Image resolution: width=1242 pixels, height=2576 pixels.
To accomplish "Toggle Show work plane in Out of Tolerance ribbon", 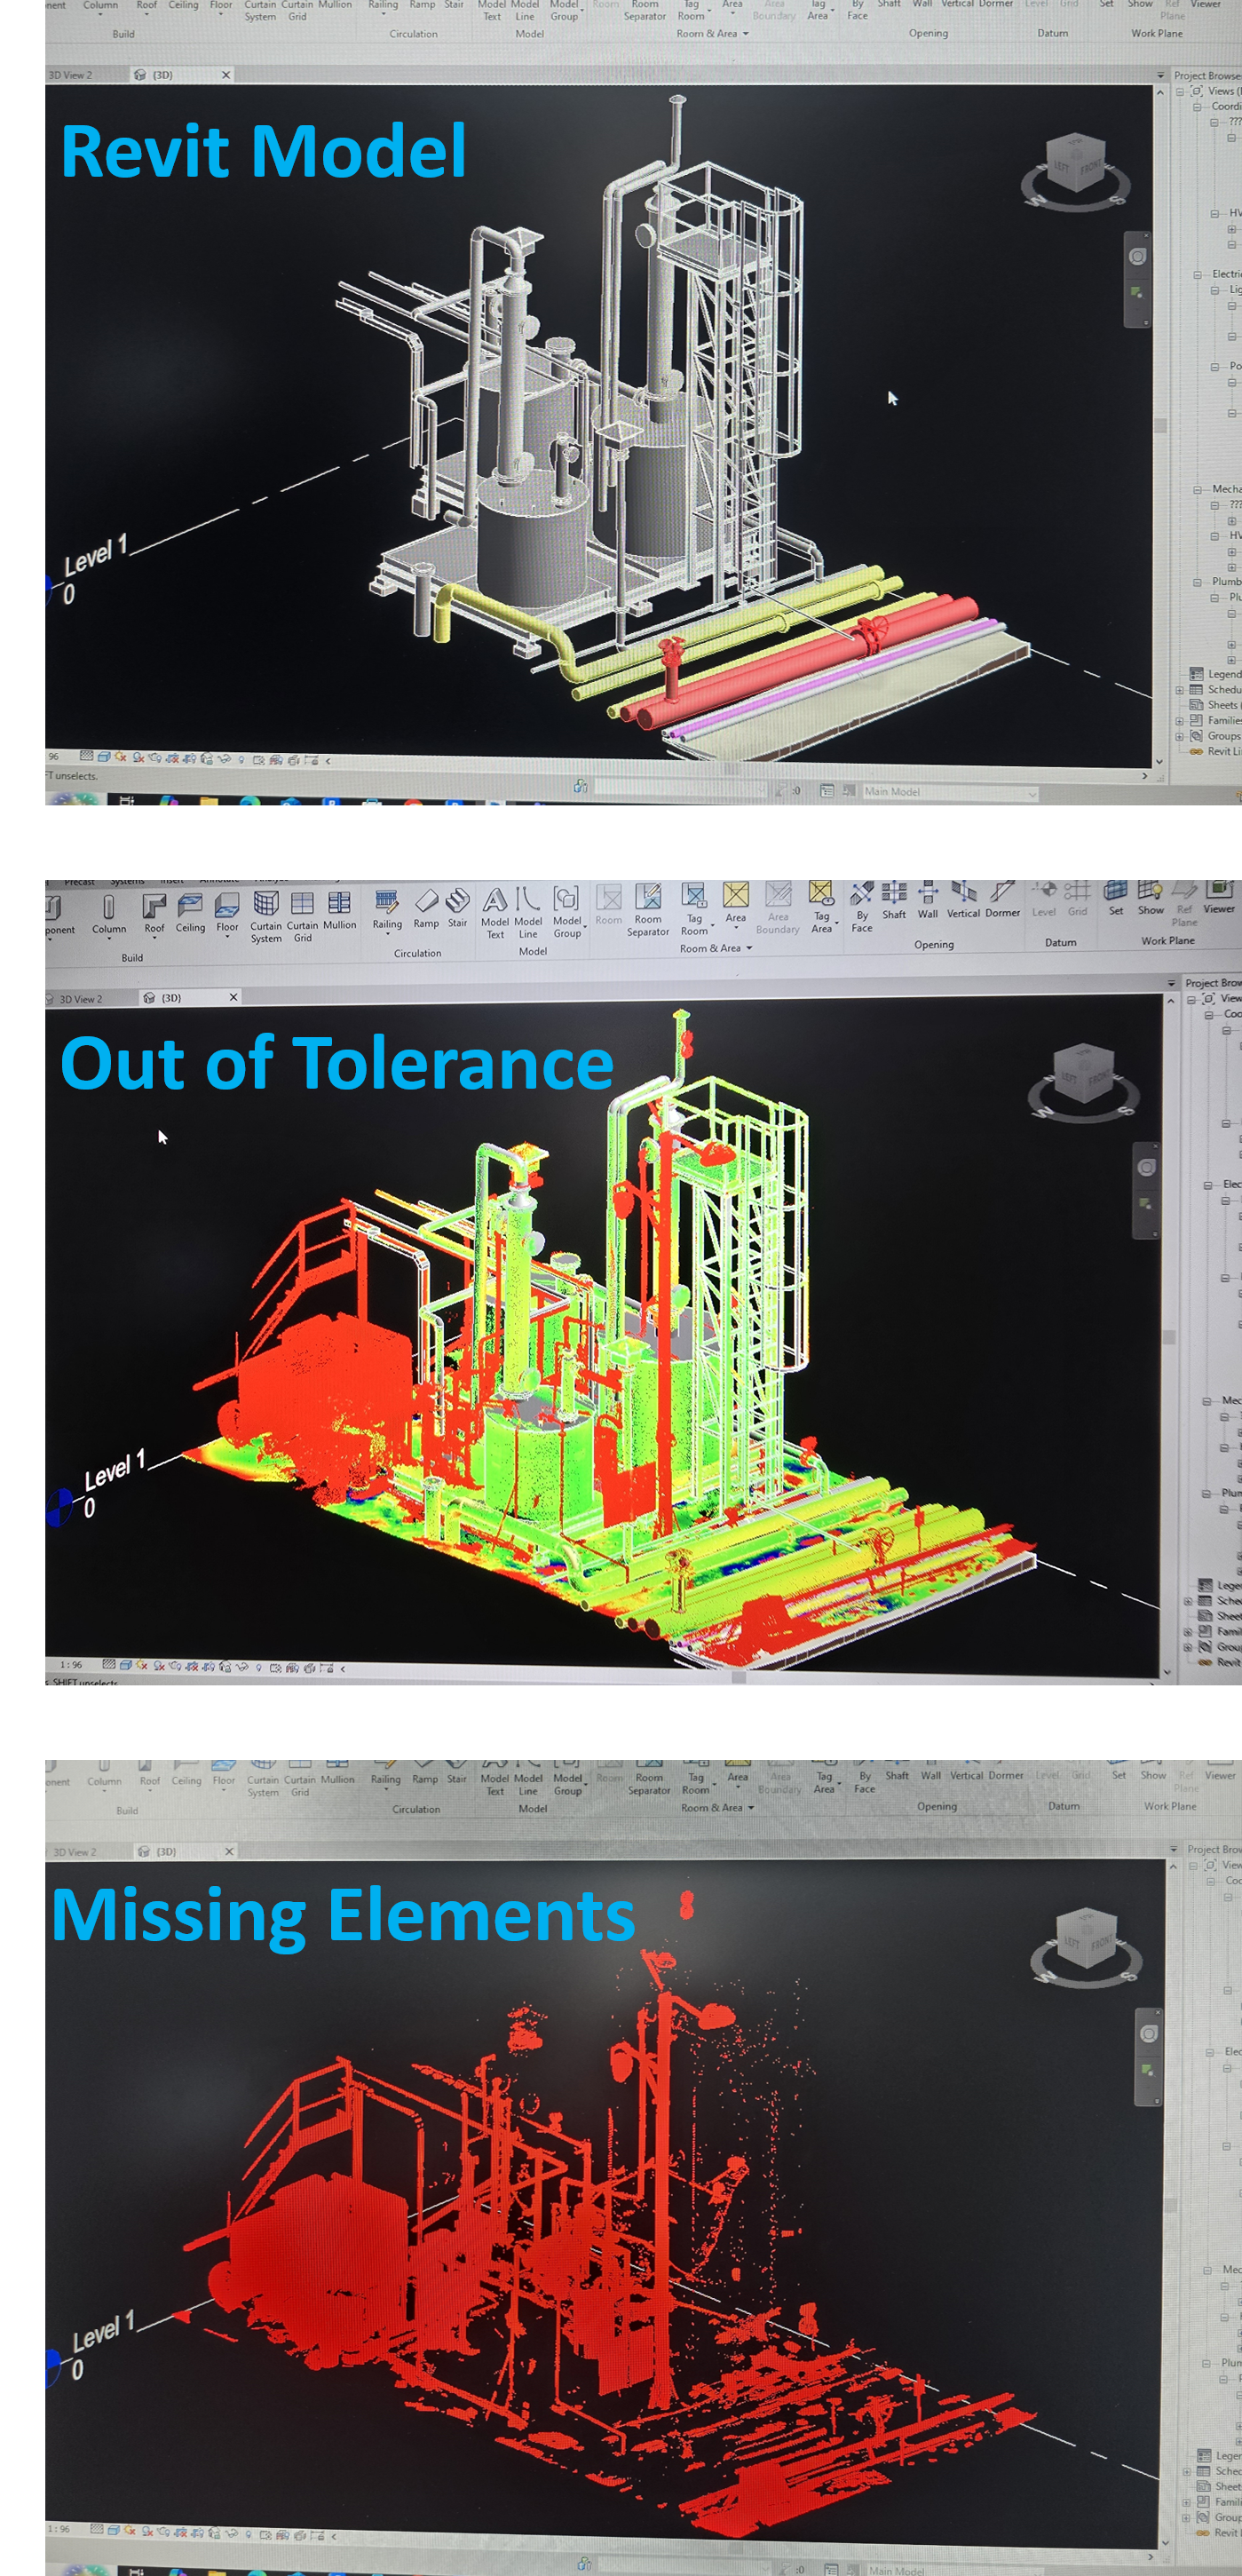I will coord(1151,897).
